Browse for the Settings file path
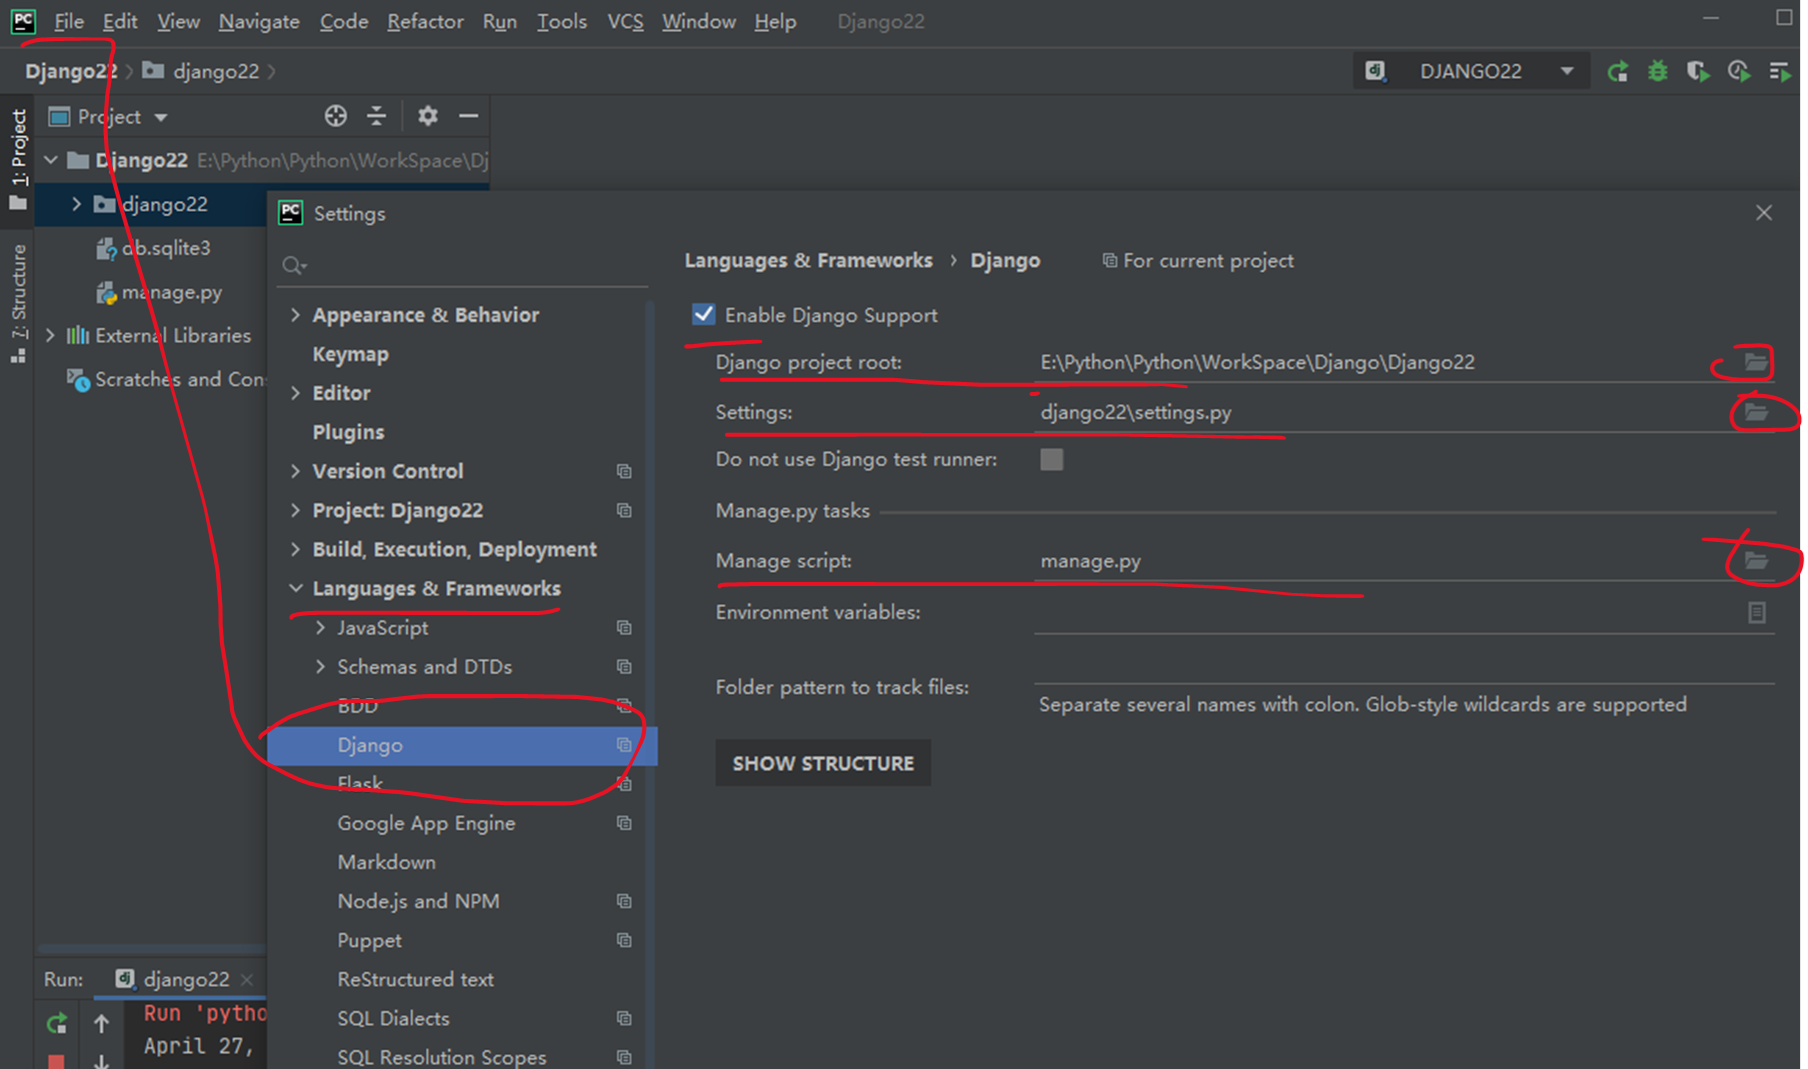1808x1069 pixels. 1756,412
